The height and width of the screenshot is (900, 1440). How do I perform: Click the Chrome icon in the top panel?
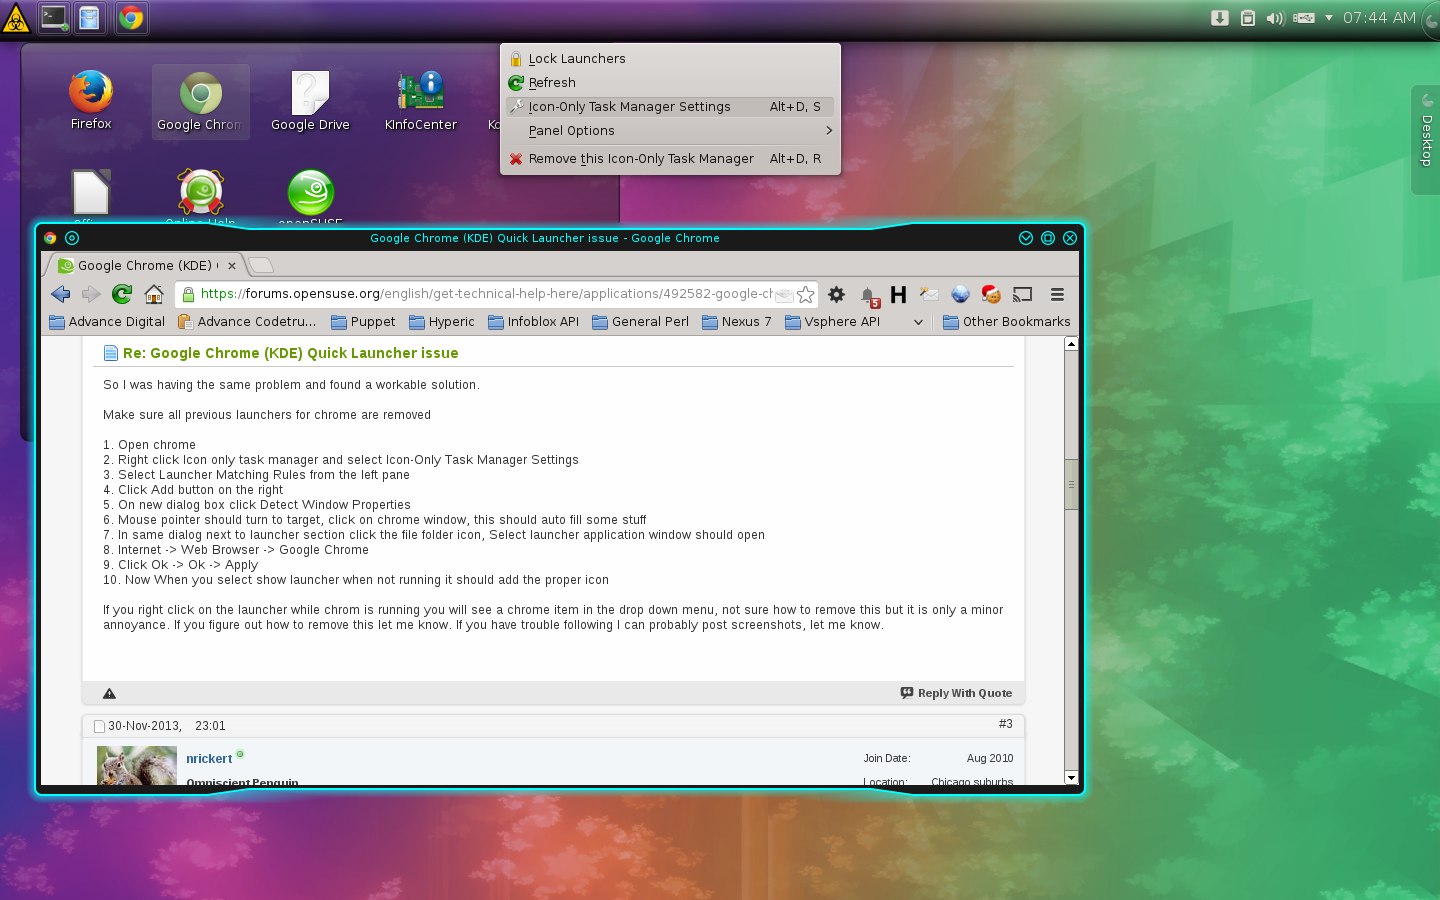click(131, 18)
